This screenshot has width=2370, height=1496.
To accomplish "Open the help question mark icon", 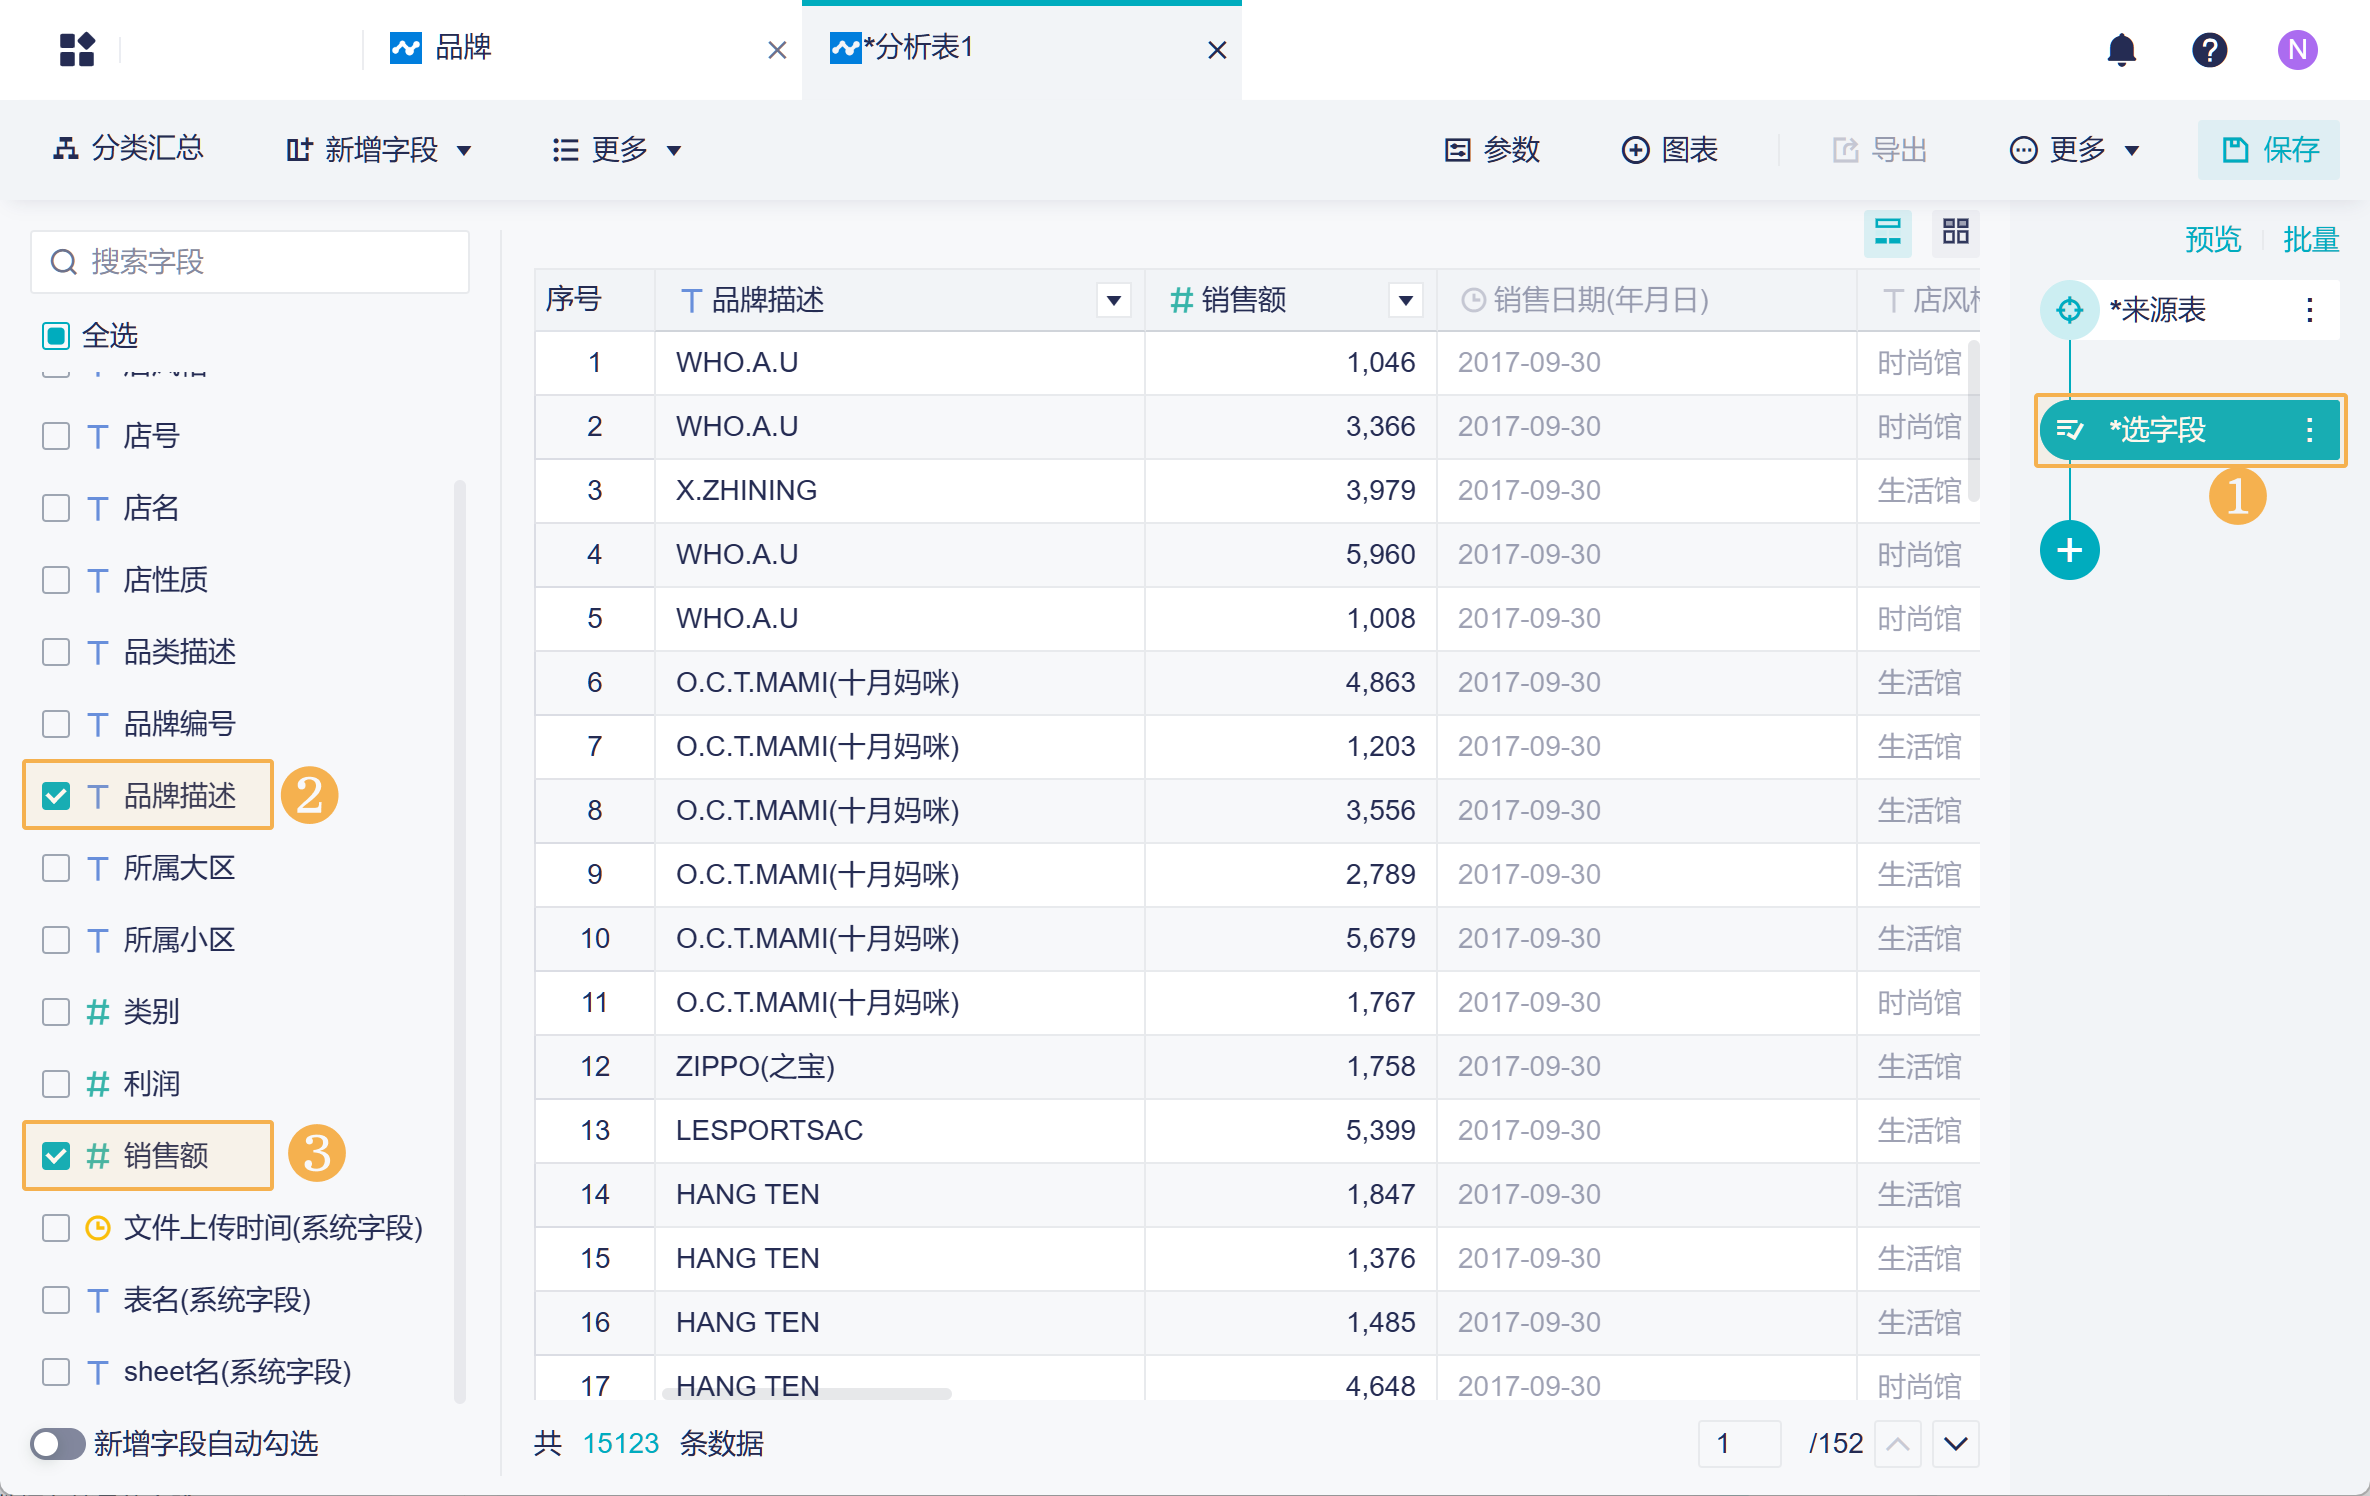I will point(2209,49).
